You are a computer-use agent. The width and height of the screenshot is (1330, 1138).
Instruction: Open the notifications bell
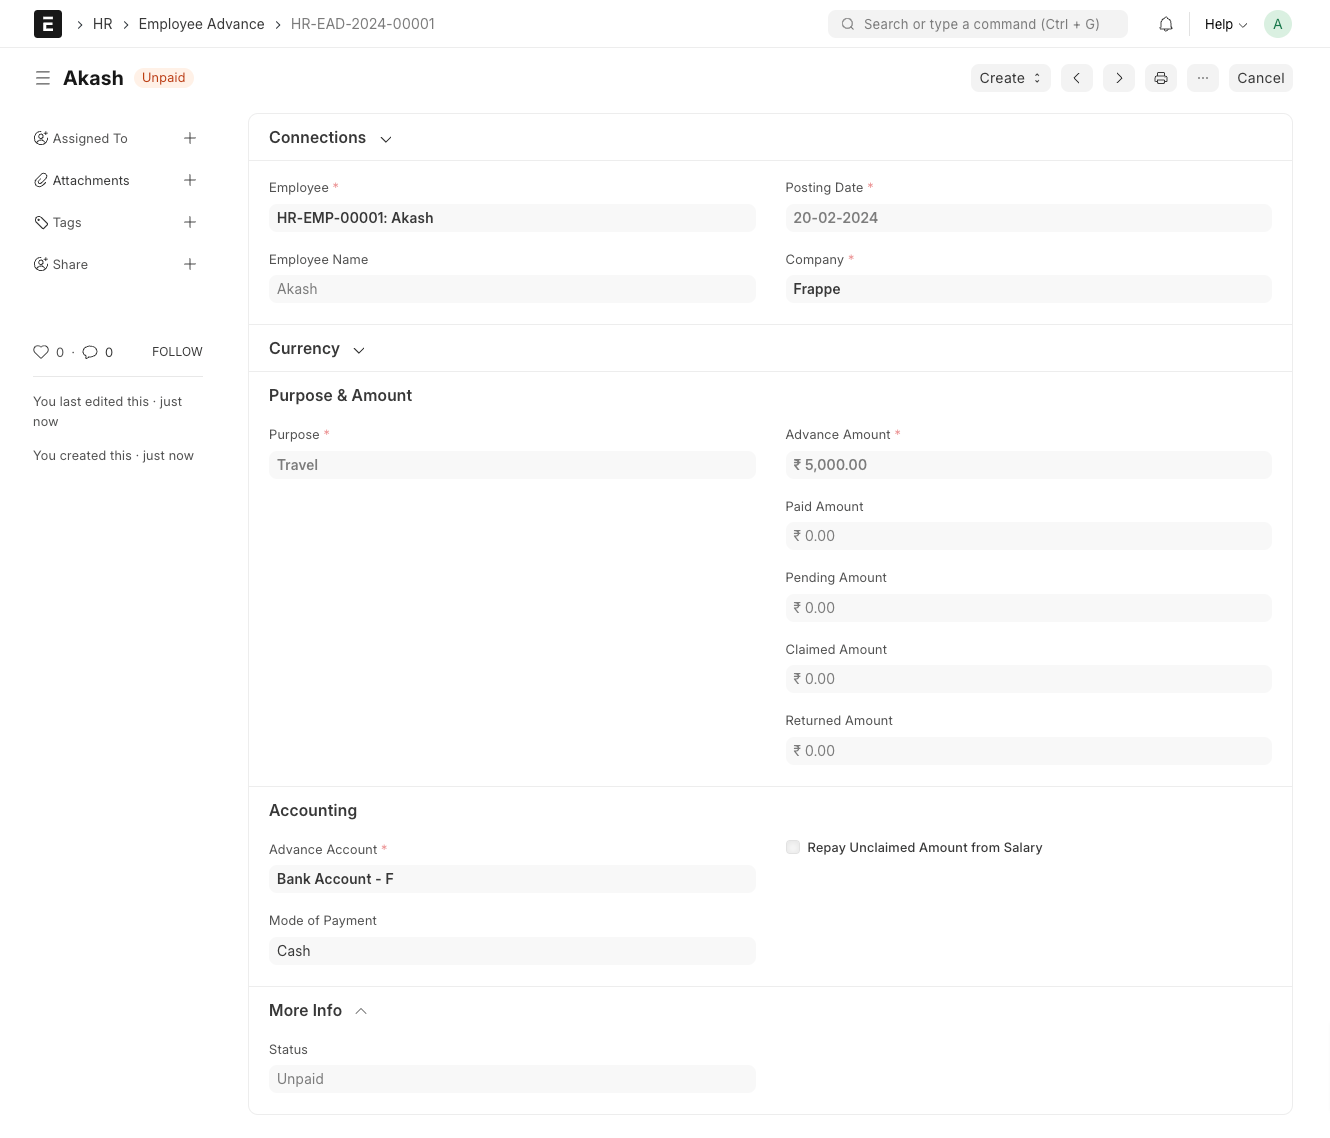pyautogui.click(x=1166, y=24)
